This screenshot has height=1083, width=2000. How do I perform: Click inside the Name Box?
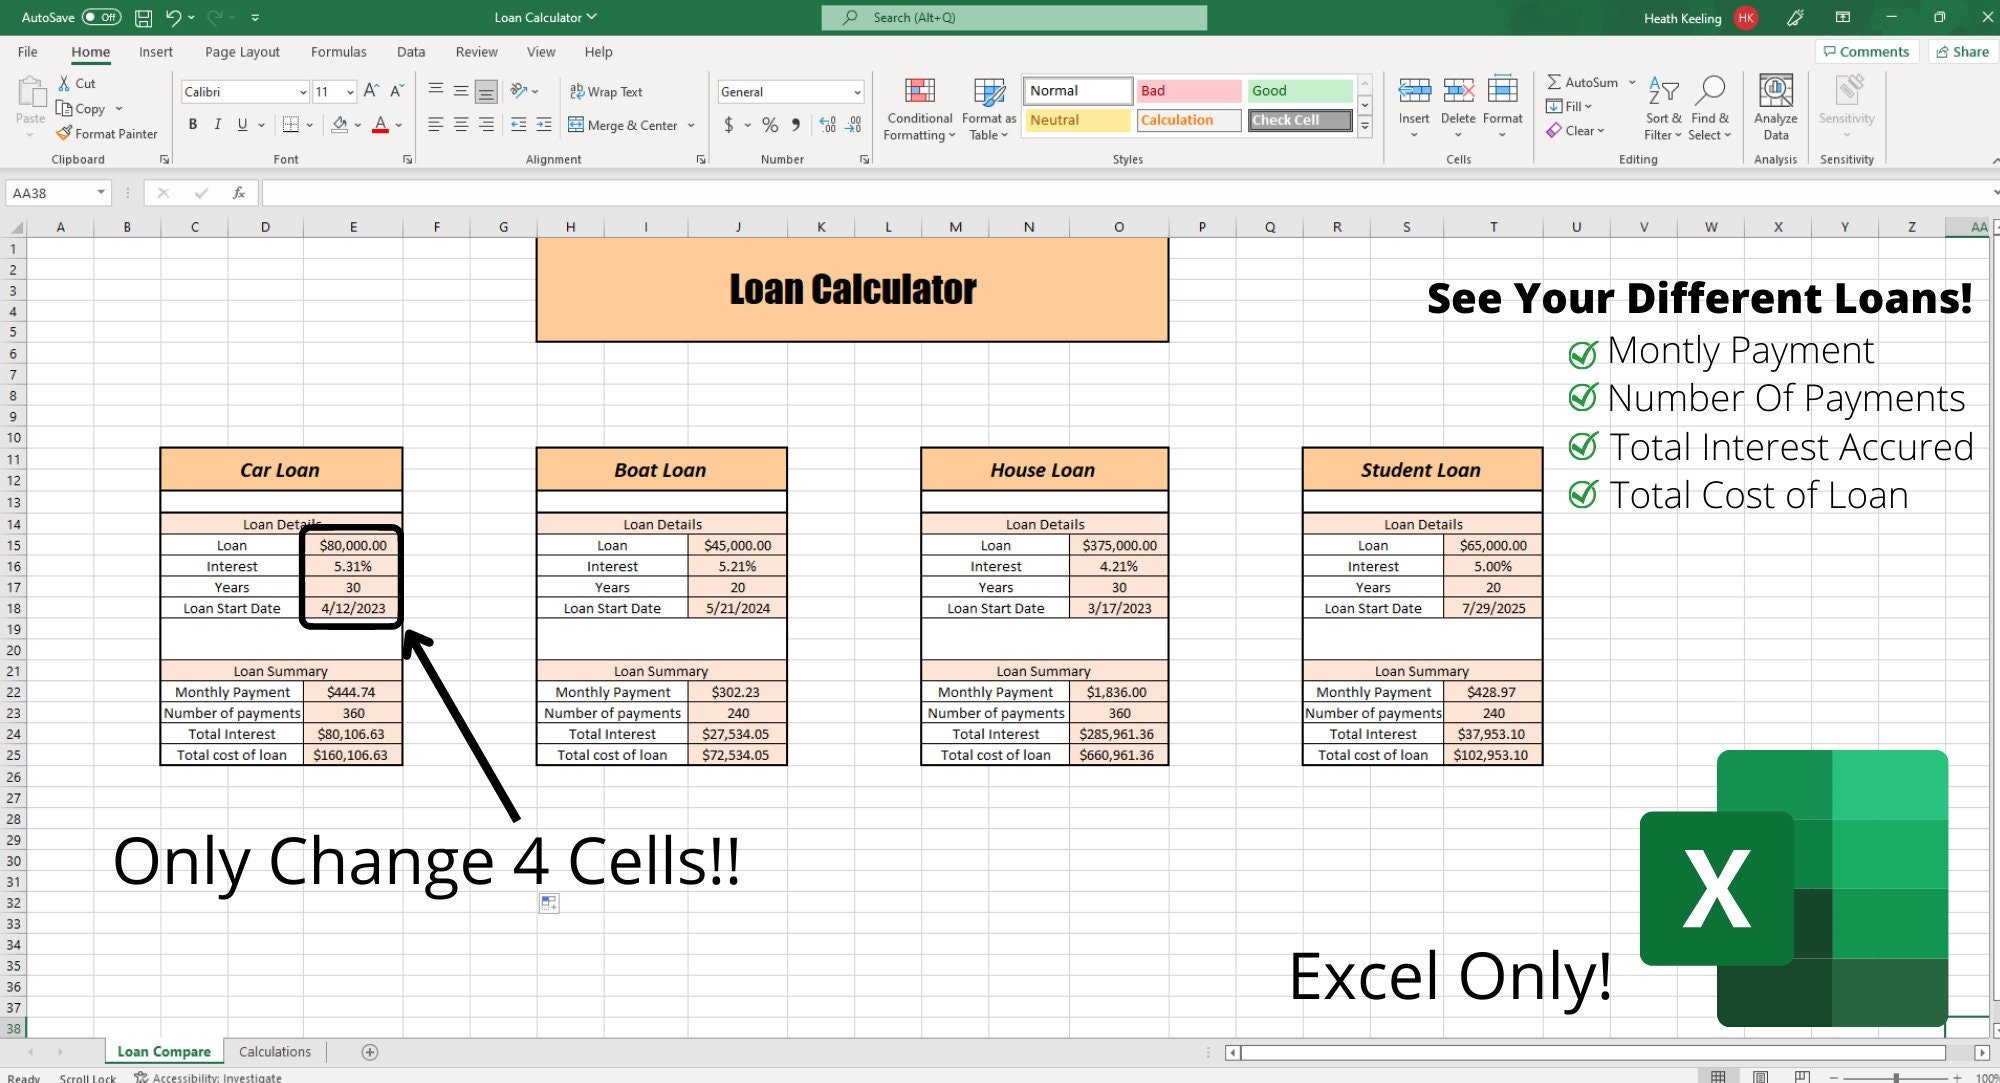[50, 192]
